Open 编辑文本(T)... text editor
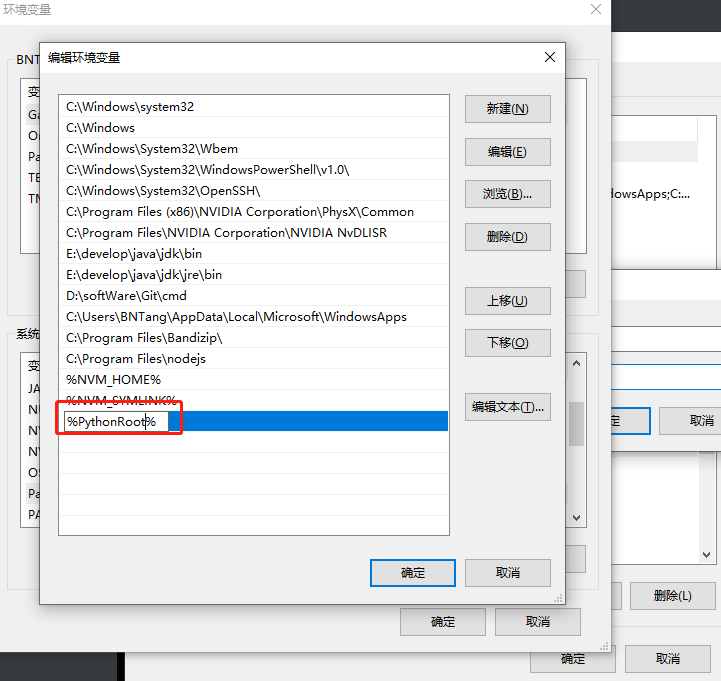The height and width of the screenshot is (681, 721). click(x=508, y=407)
